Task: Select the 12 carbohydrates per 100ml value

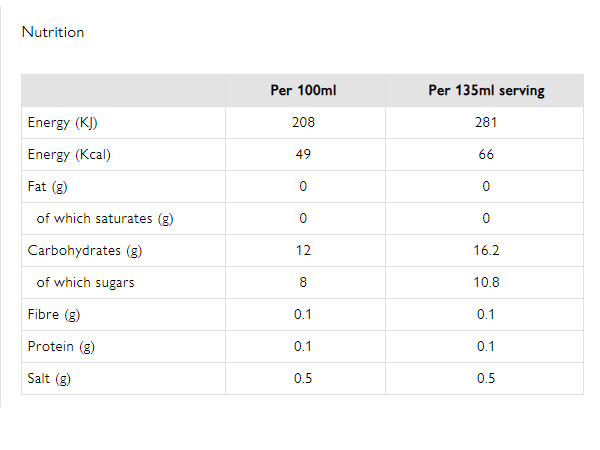Action: click(303, 251)
